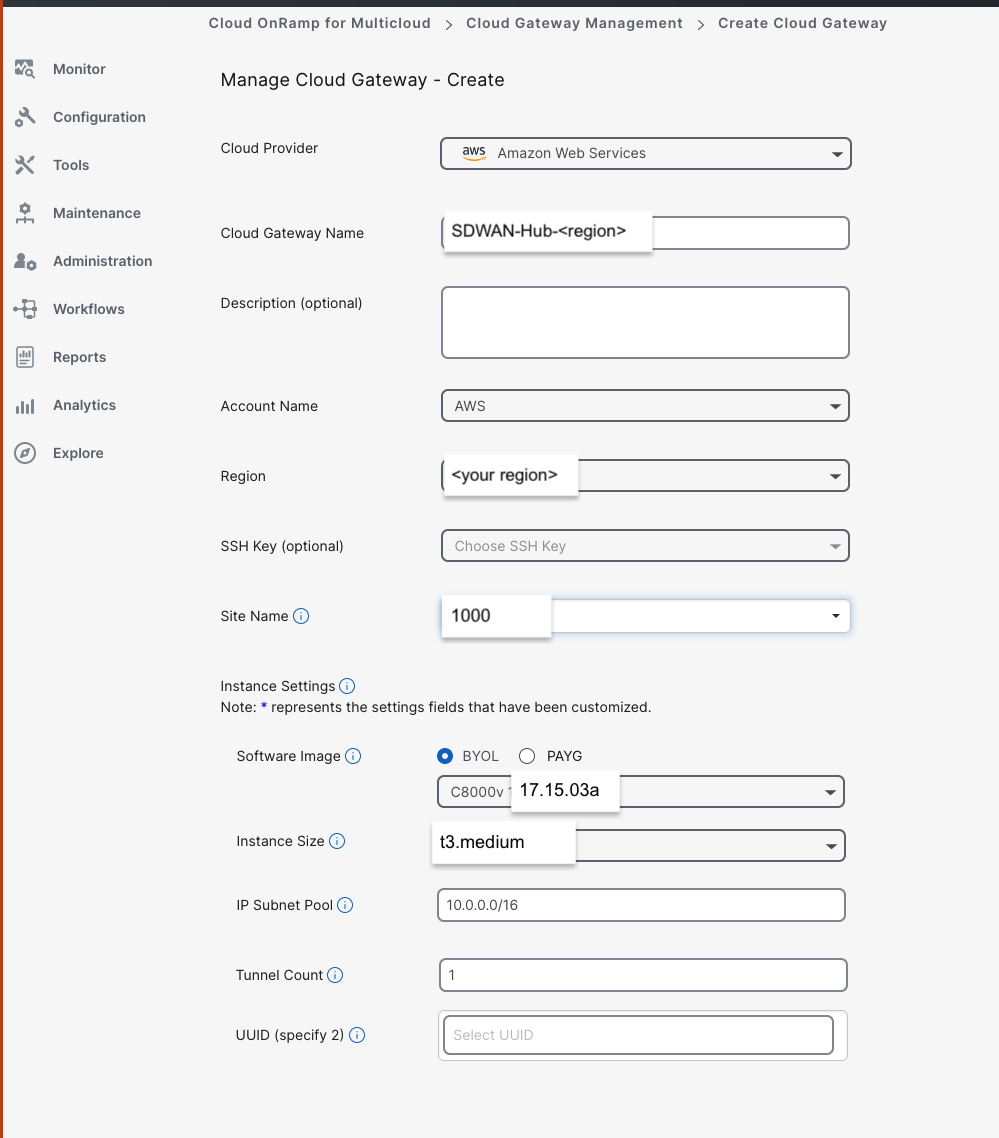The height and width of the screenshot is (1138, 999).
Task: Open the Cloud Provider dropdown
Action: click(645, 153)
